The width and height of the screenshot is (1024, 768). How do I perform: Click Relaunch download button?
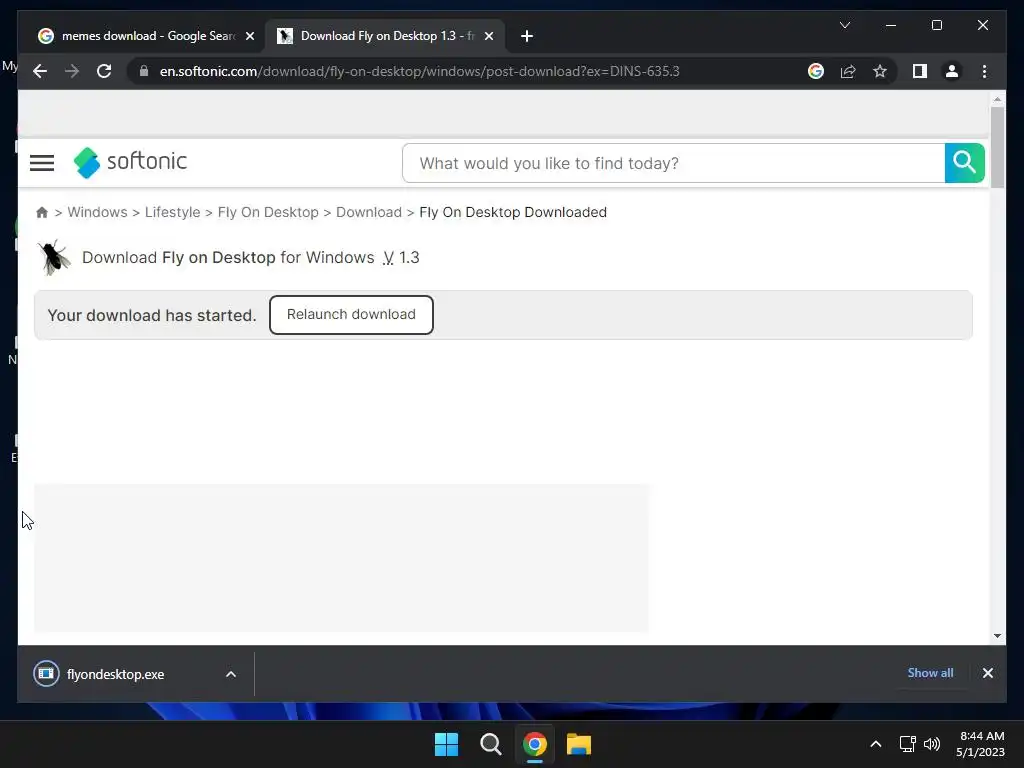pyautogui.click(x=351, y=315)
